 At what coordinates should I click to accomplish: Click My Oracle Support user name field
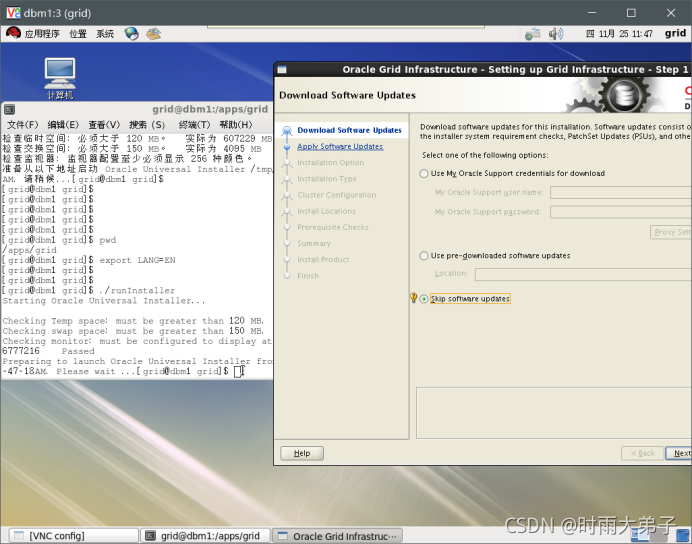tap(621, 192)
